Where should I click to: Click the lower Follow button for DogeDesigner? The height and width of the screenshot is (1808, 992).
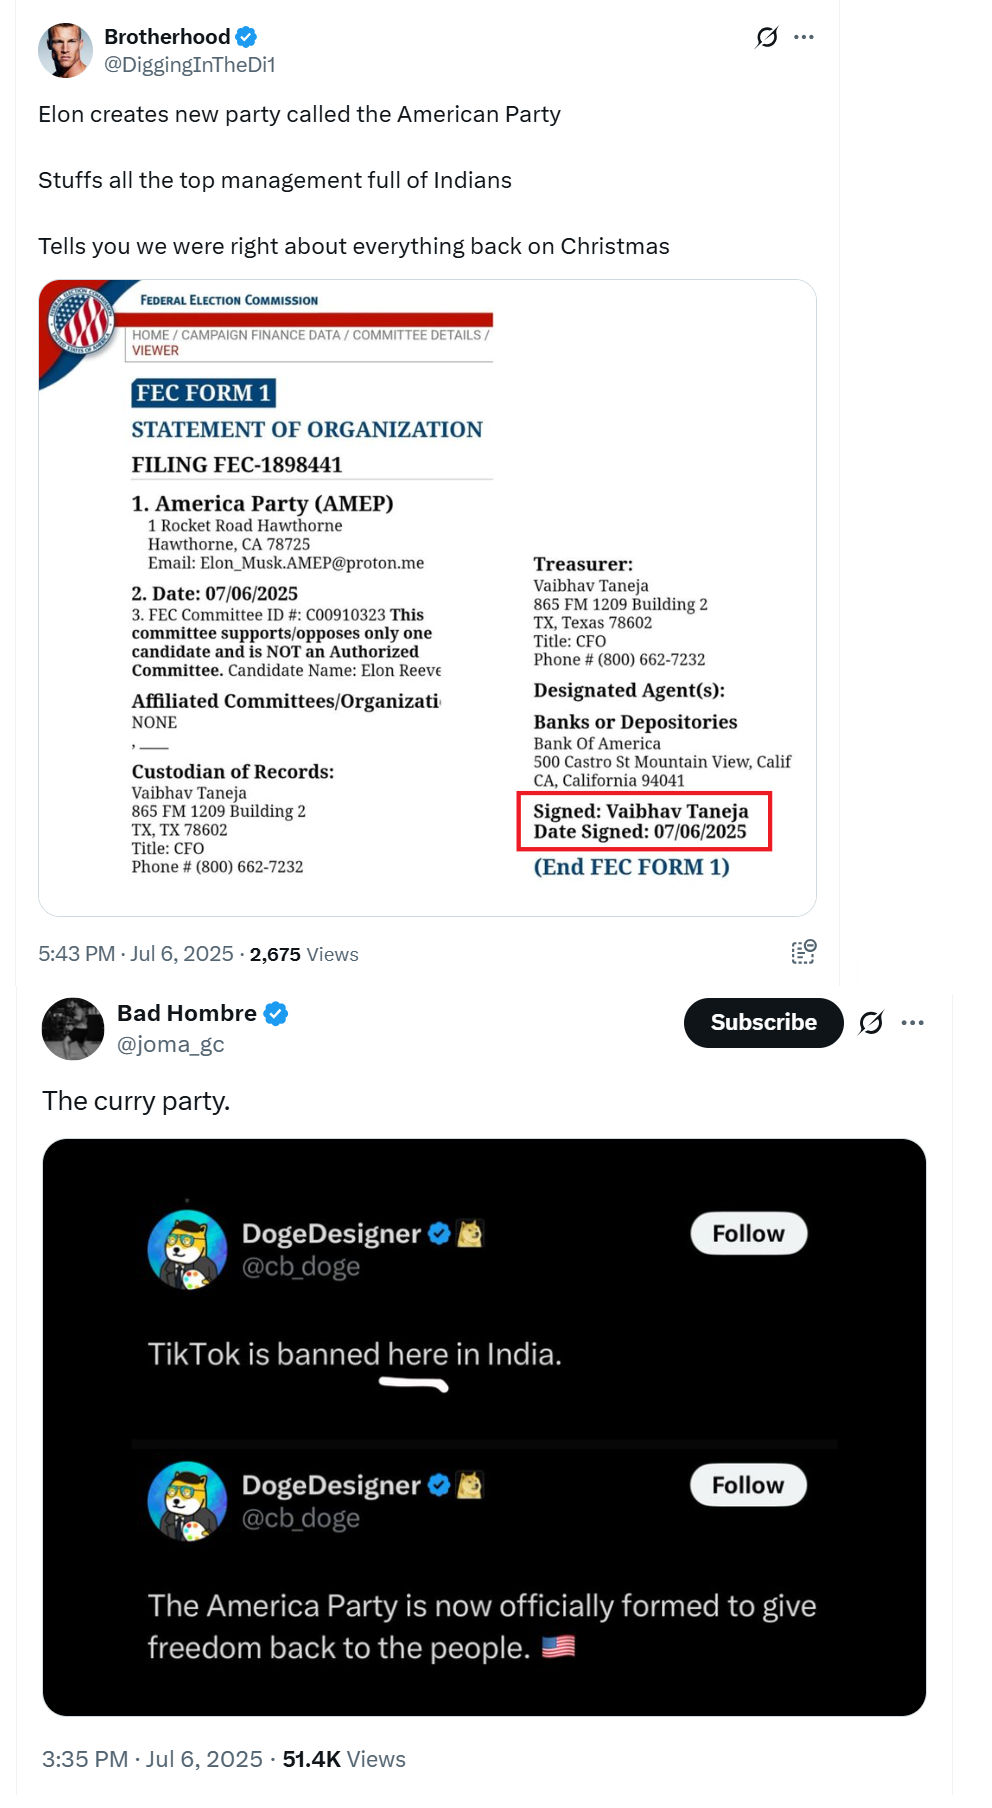point(748,1485)
